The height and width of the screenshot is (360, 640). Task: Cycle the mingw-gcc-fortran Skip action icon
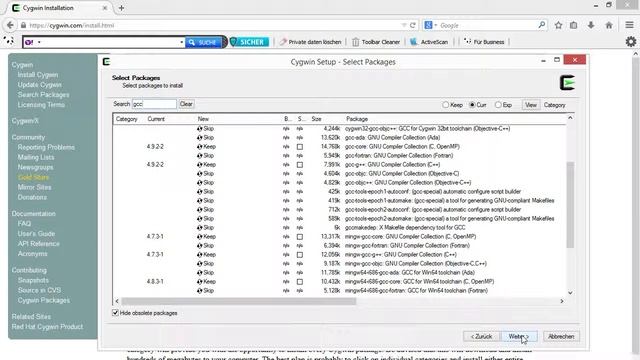click(200, 245)
